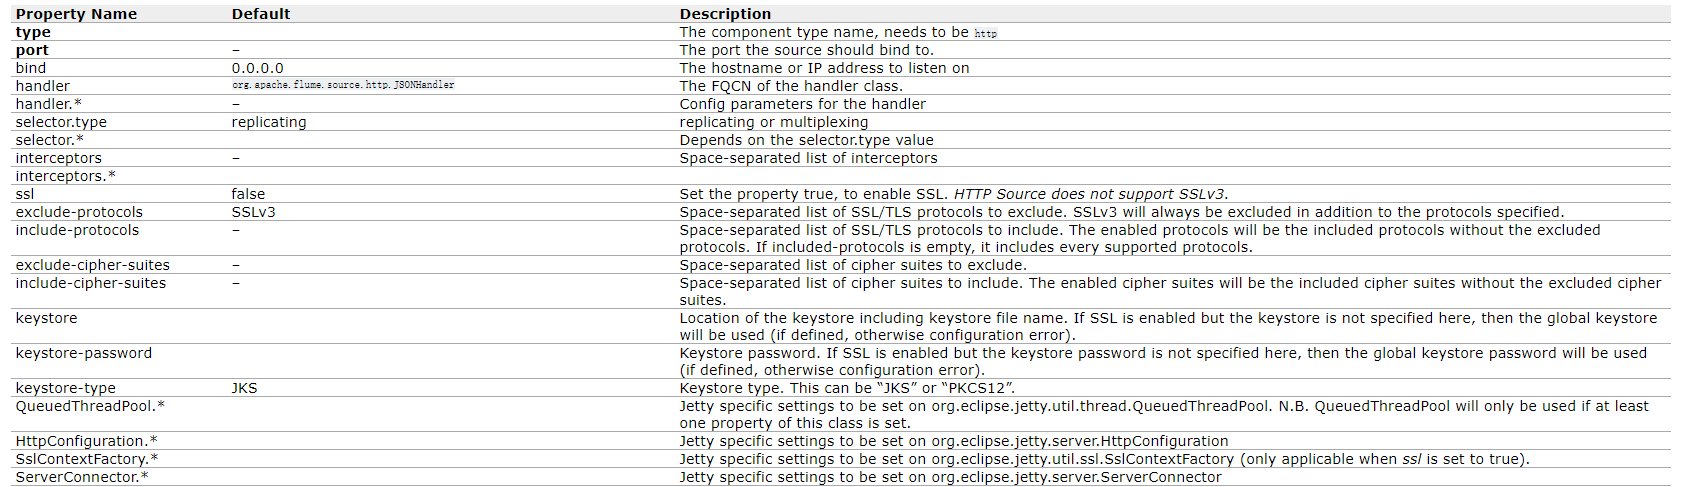Click the 'exclude-protocols' property name
This screenshot has width=1682, height=487.
pyautogui.click(x=79, y=212)
